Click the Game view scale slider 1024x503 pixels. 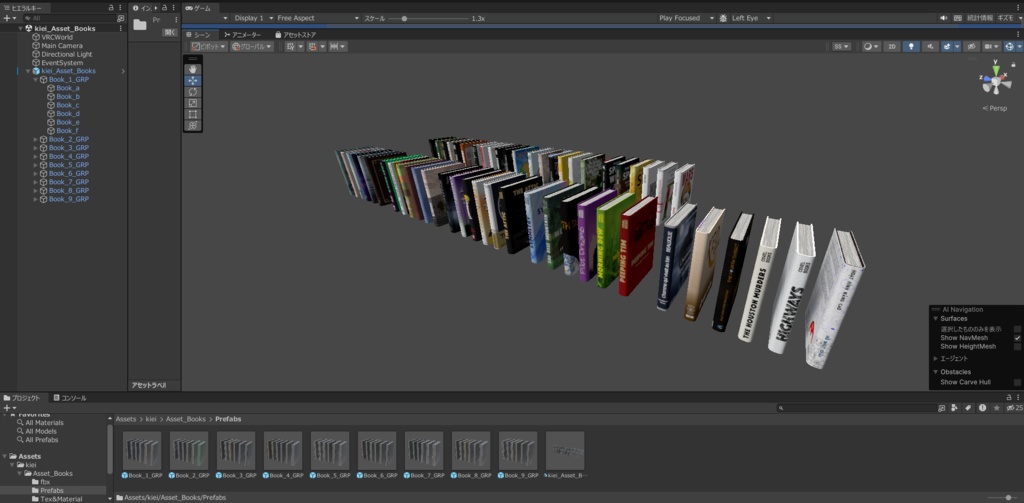click(x=428, y=18)
